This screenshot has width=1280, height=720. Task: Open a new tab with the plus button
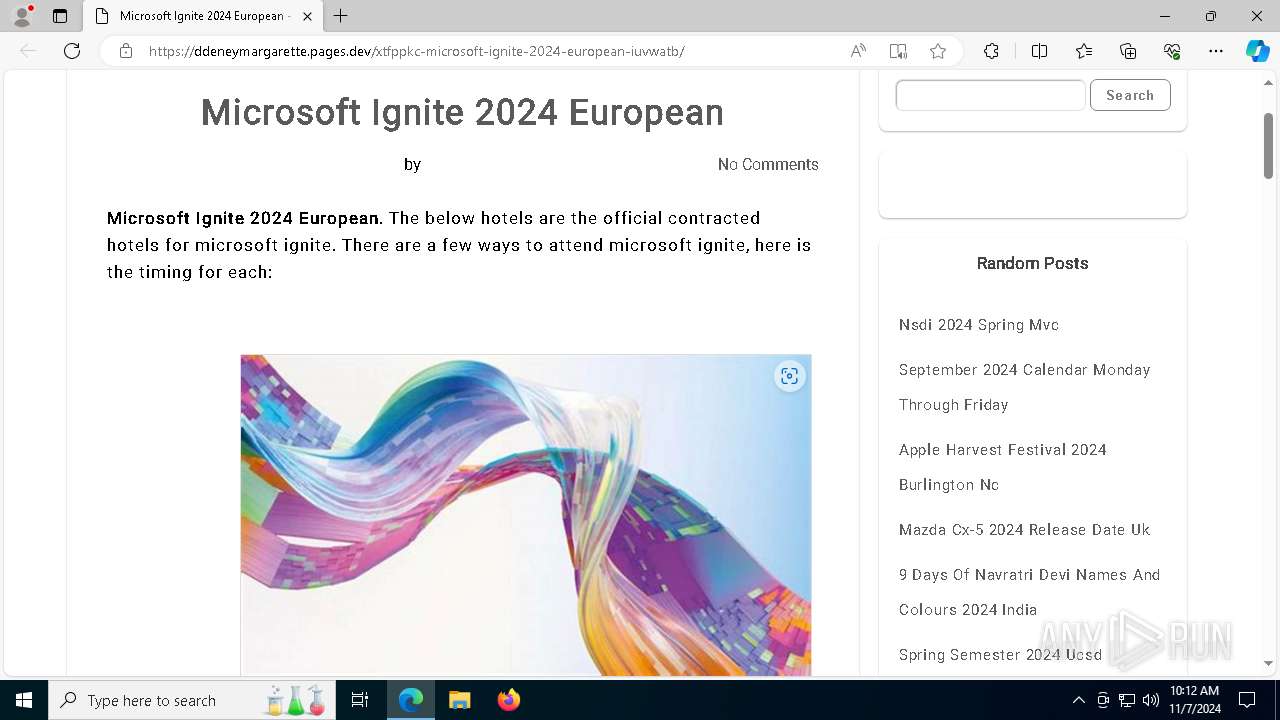[341, 16]
